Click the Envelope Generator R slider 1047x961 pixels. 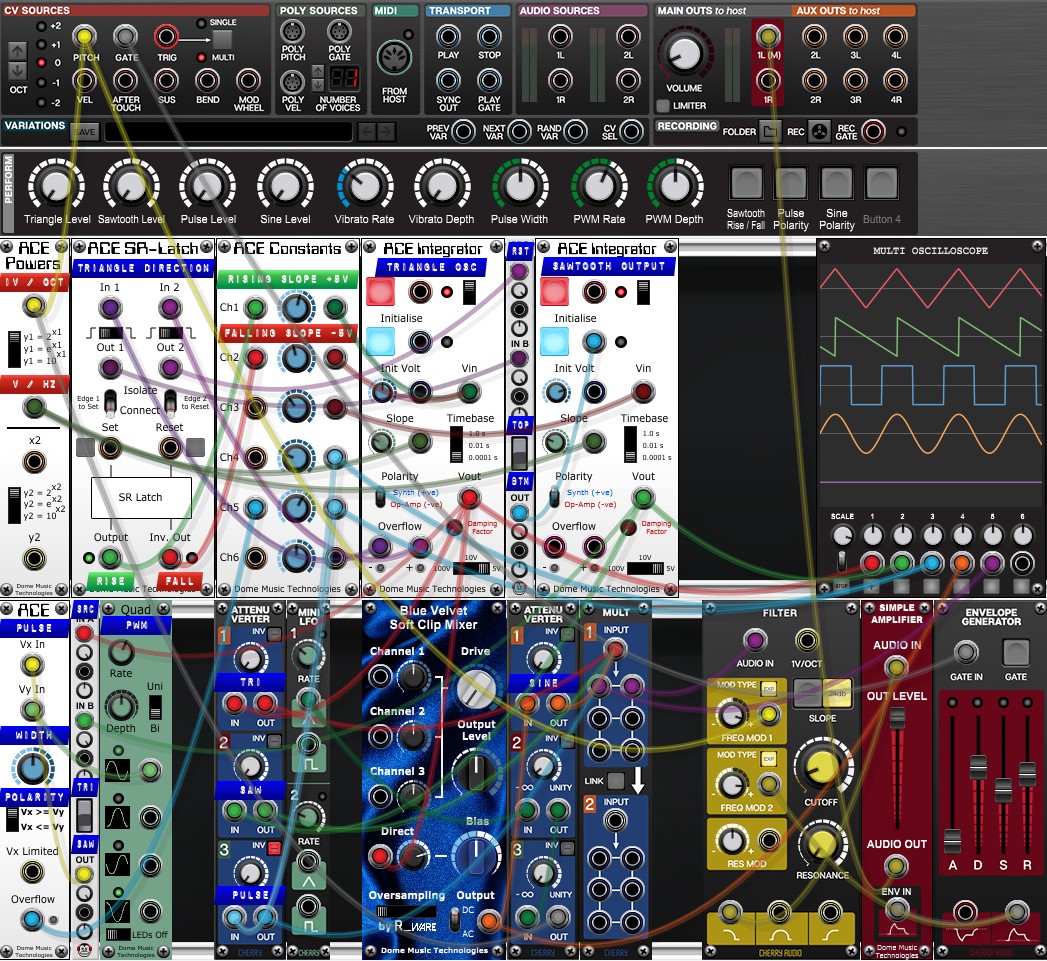coord(1028,774)
